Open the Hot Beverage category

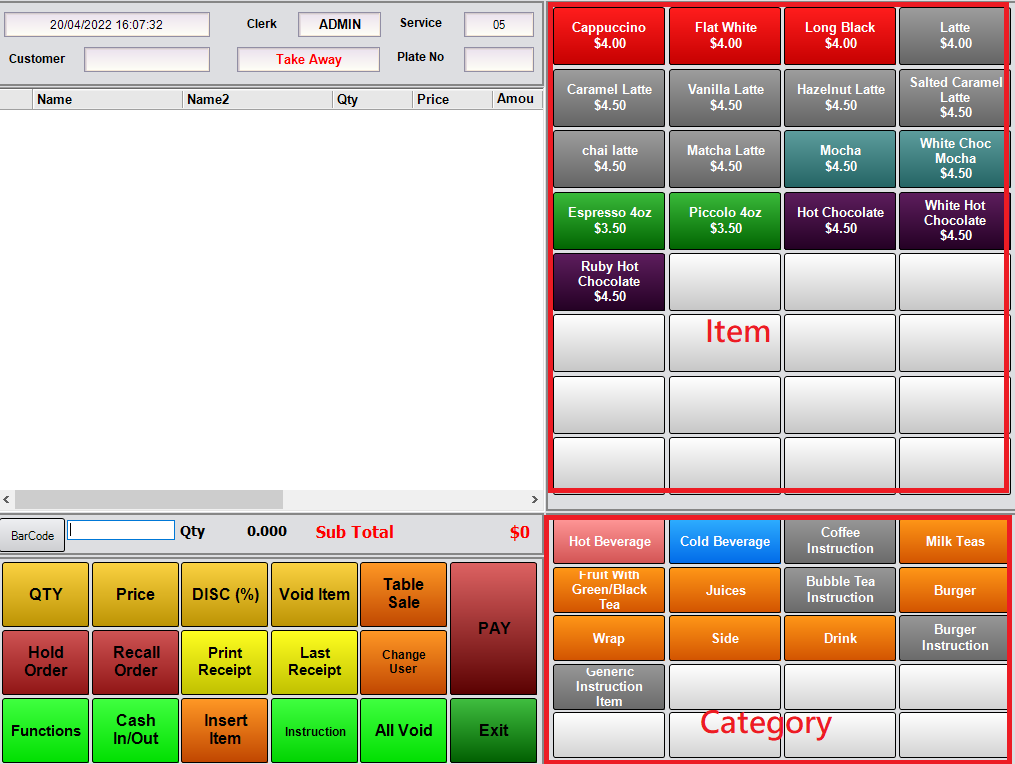[609, 541]
